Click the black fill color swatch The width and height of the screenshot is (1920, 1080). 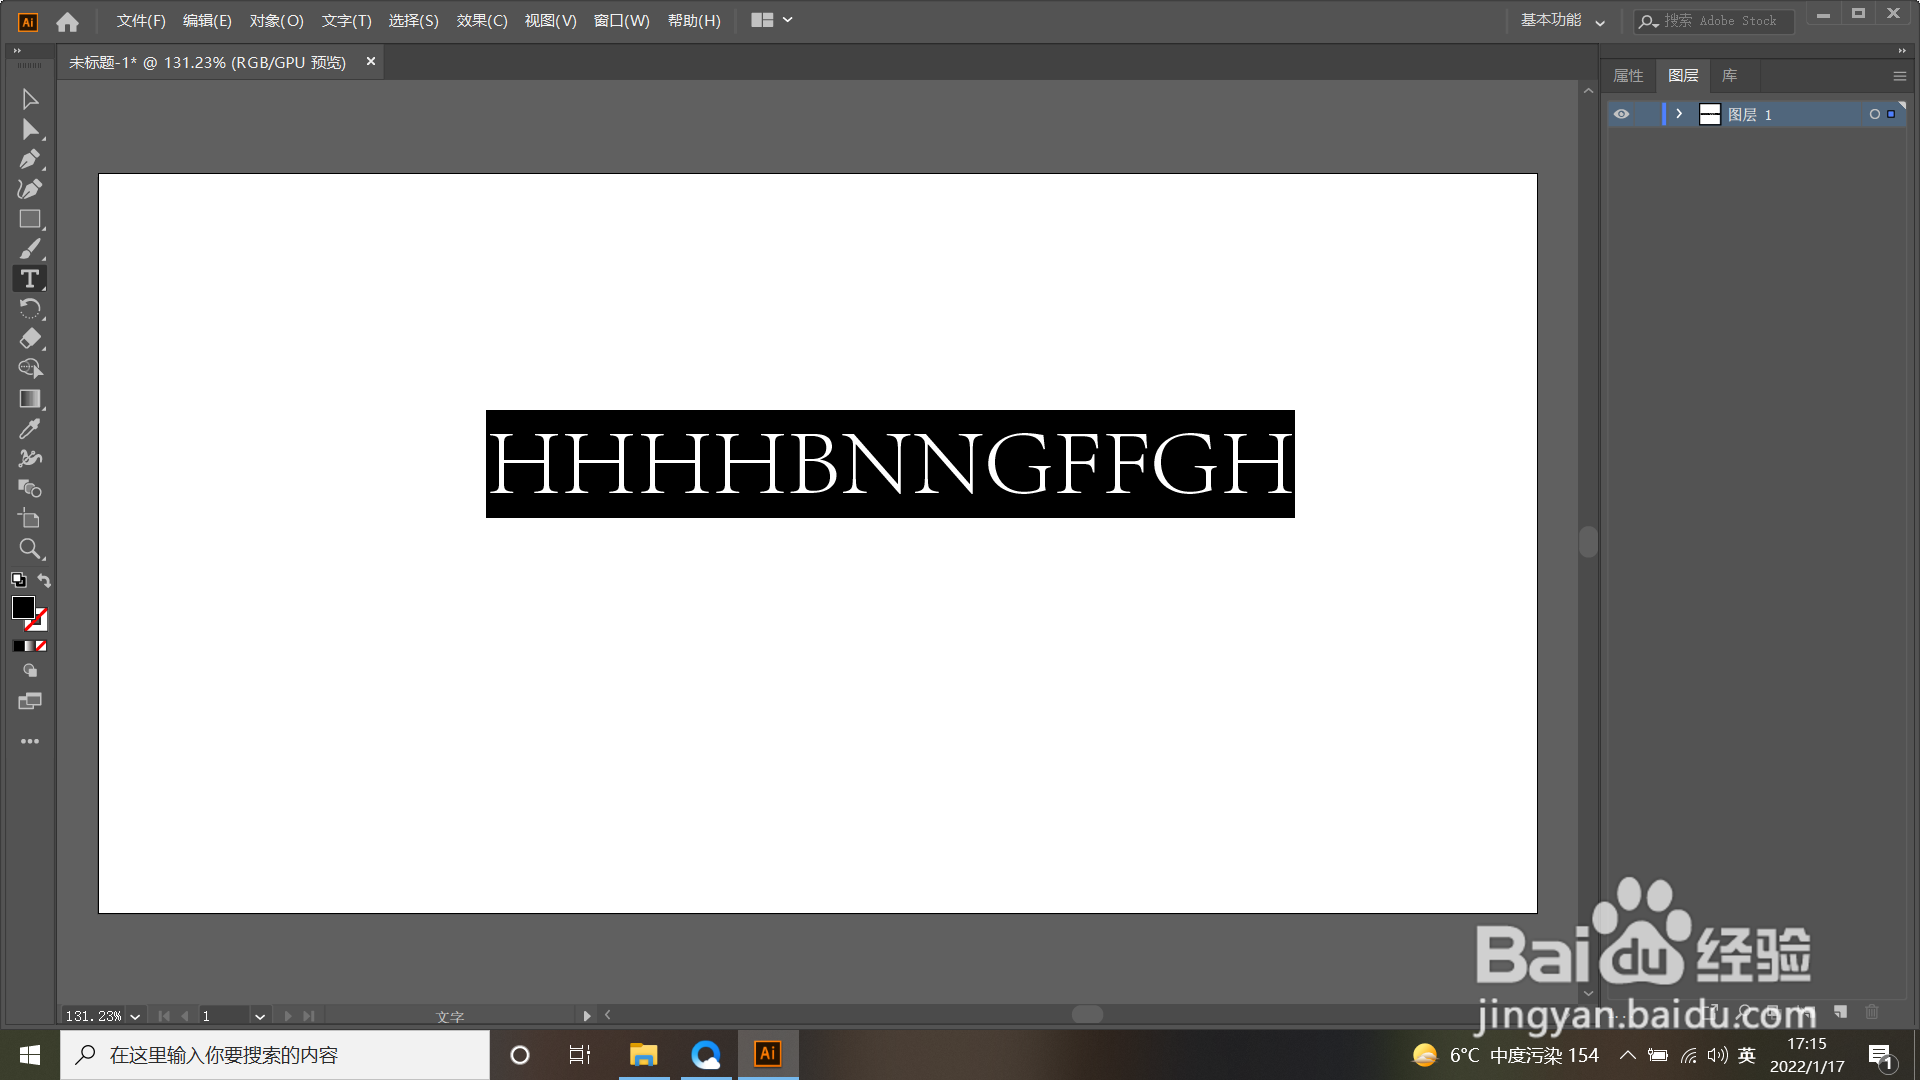[22, 607]
